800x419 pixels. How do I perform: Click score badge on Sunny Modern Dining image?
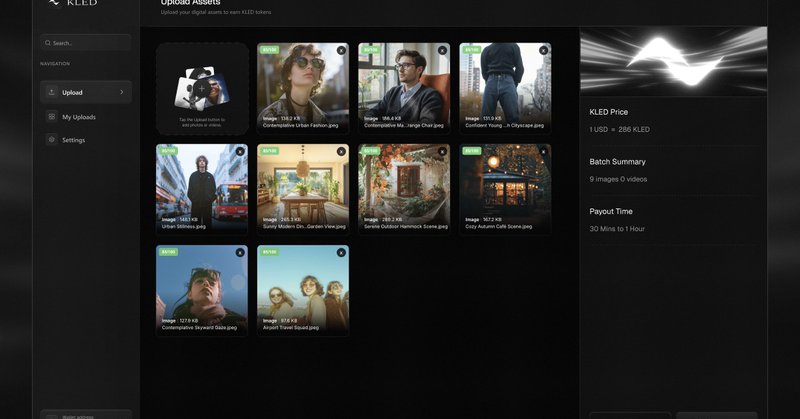269,151
